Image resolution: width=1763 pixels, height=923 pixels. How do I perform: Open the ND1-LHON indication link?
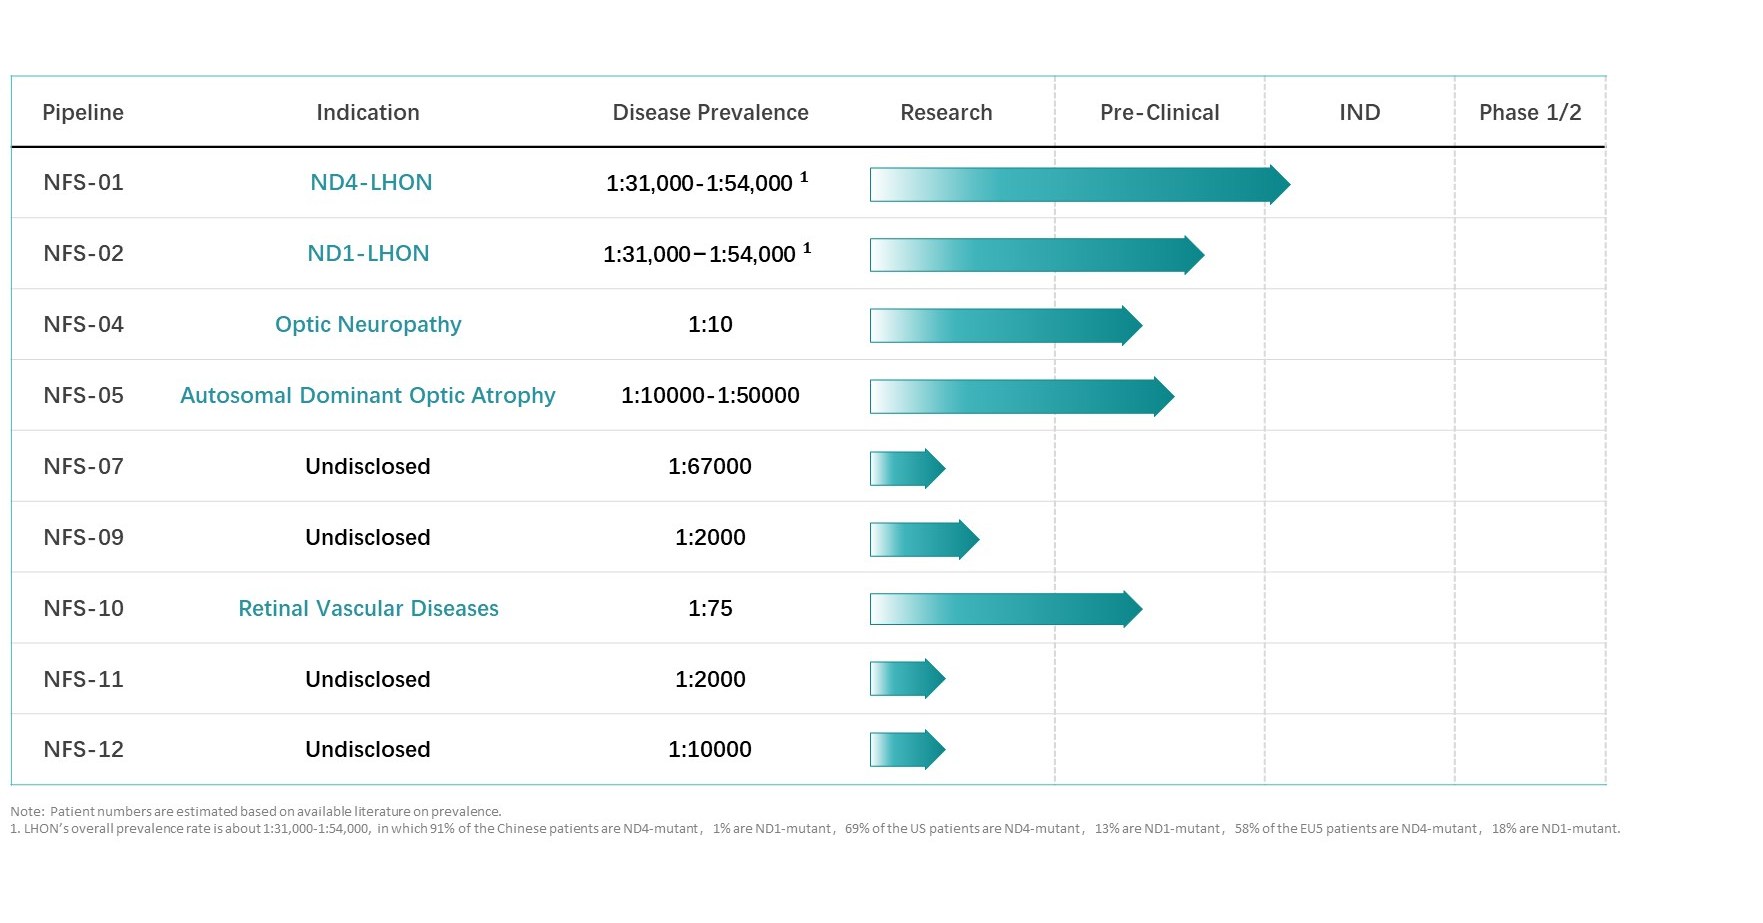click(368, 254)
